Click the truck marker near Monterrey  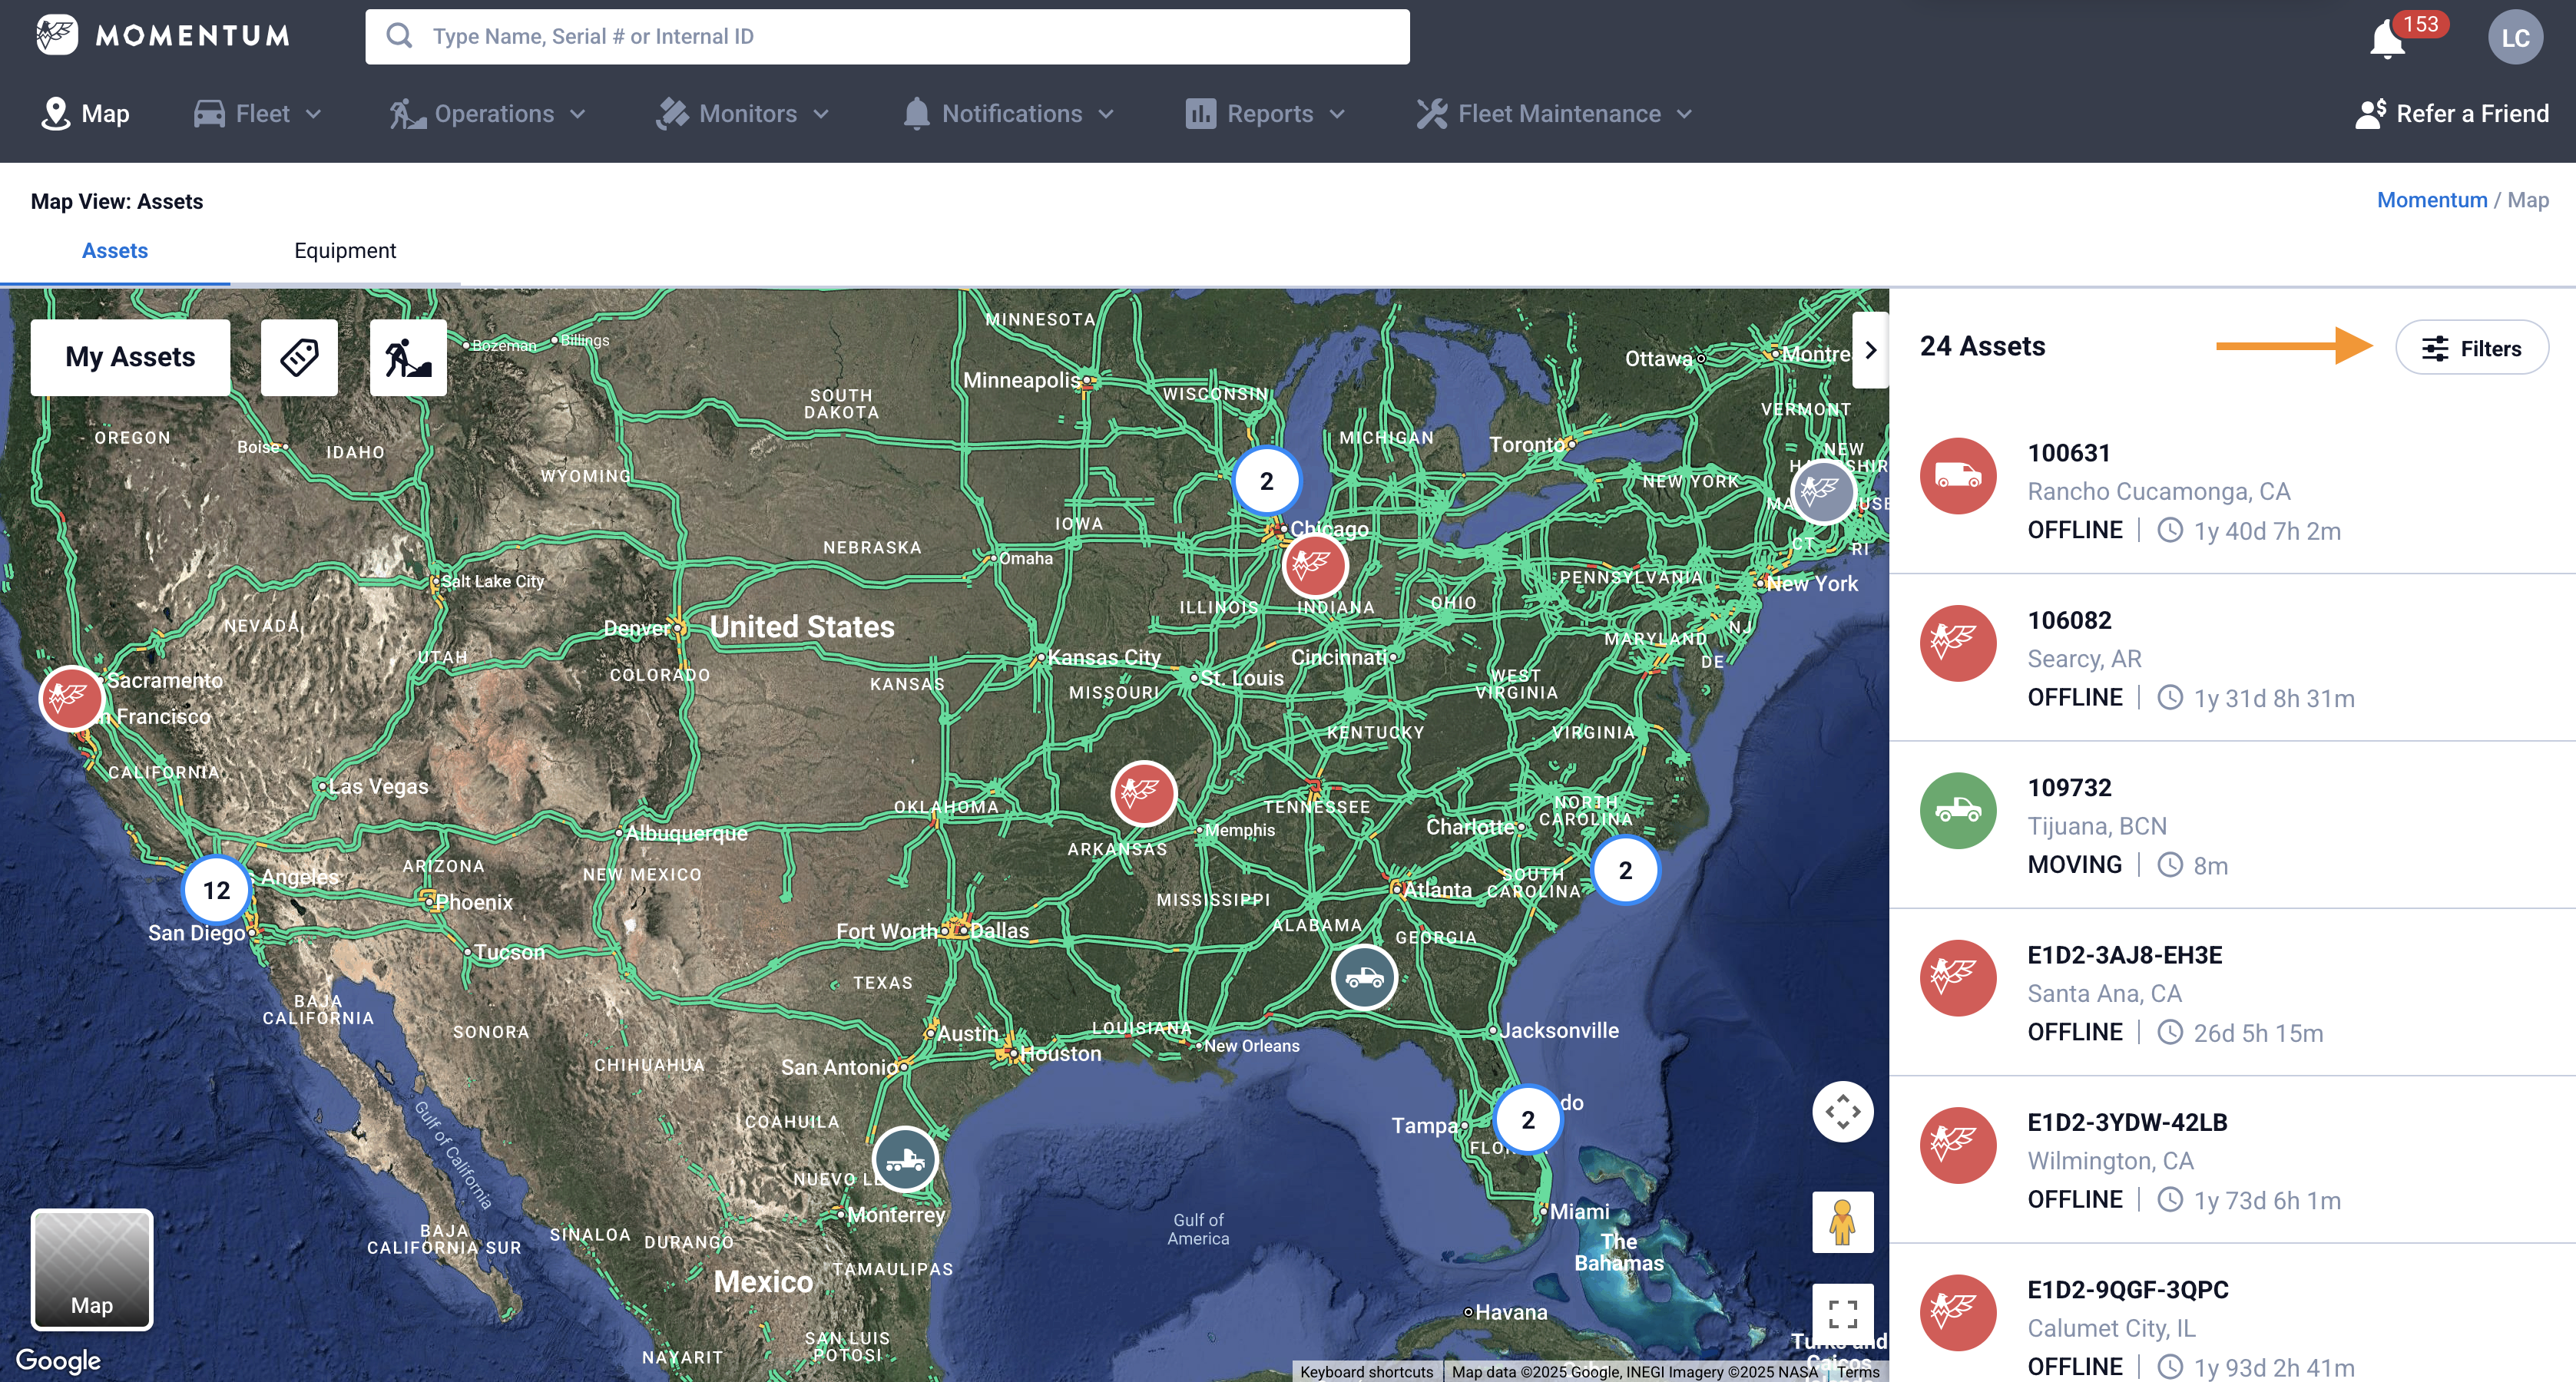tap(905, 1160)
